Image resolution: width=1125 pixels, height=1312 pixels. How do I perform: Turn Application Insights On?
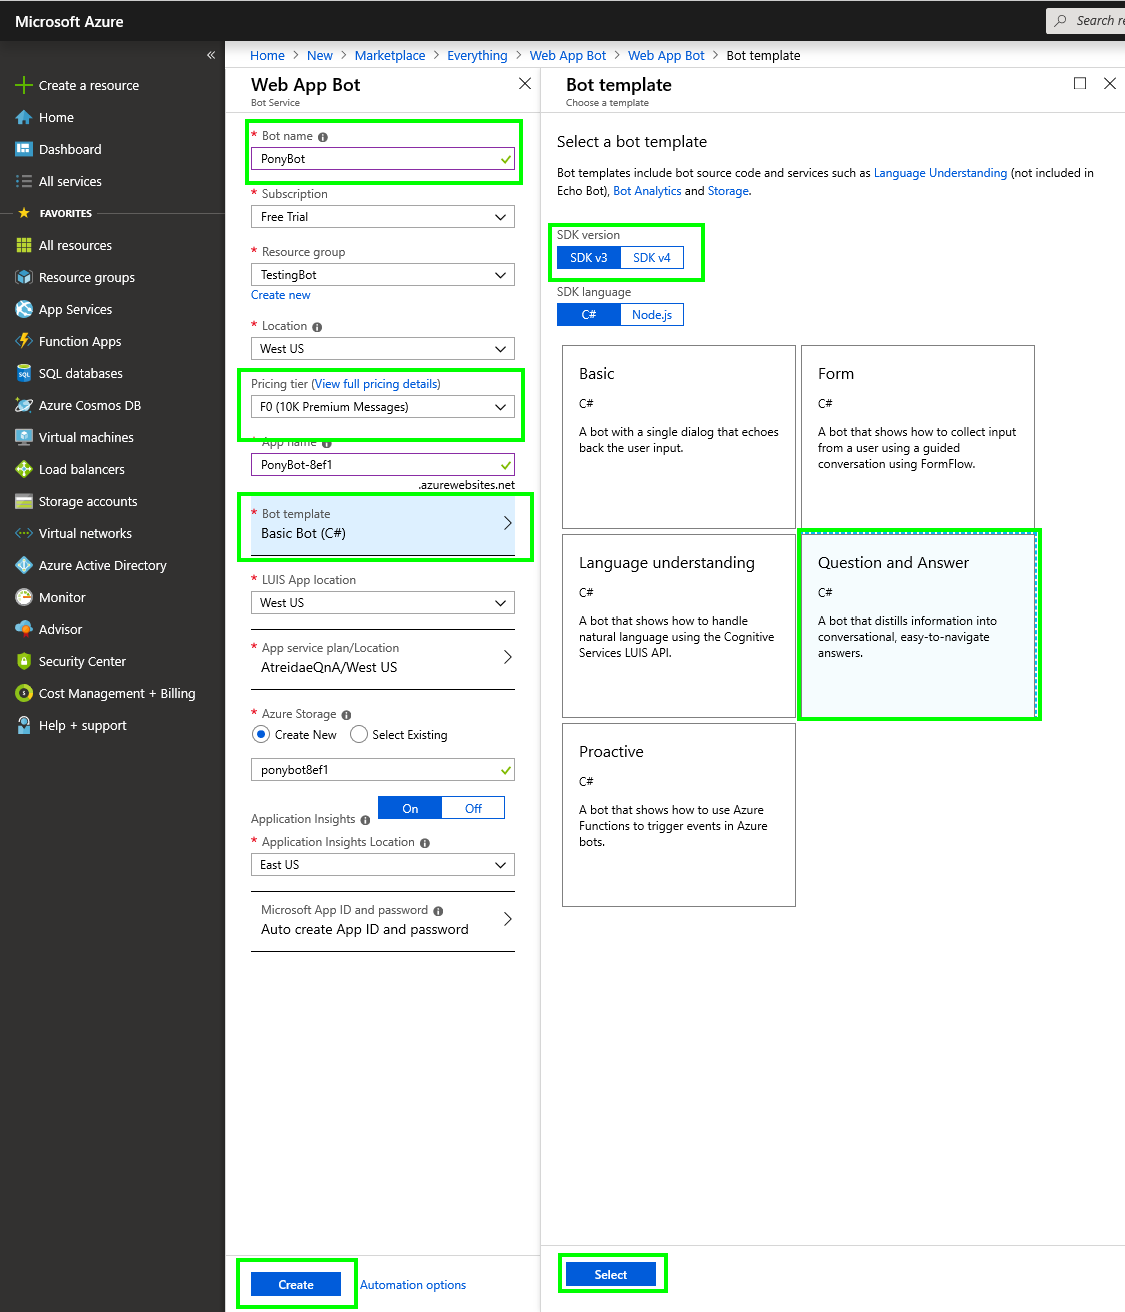[410, 808]
